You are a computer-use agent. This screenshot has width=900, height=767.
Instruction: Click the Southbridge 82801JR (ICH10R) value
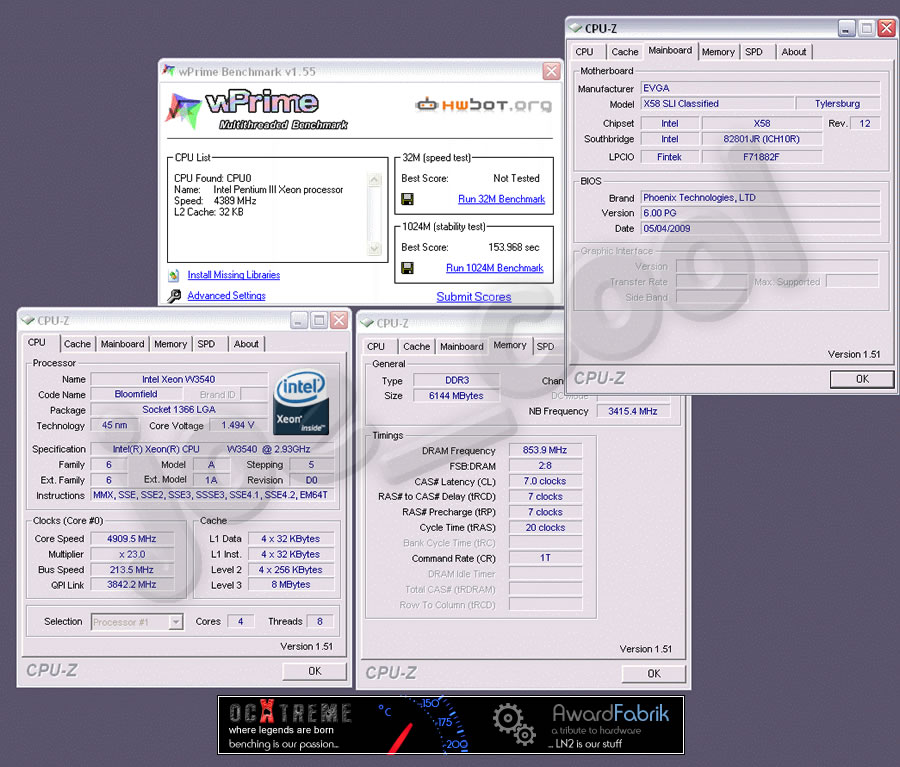point(761,139)
